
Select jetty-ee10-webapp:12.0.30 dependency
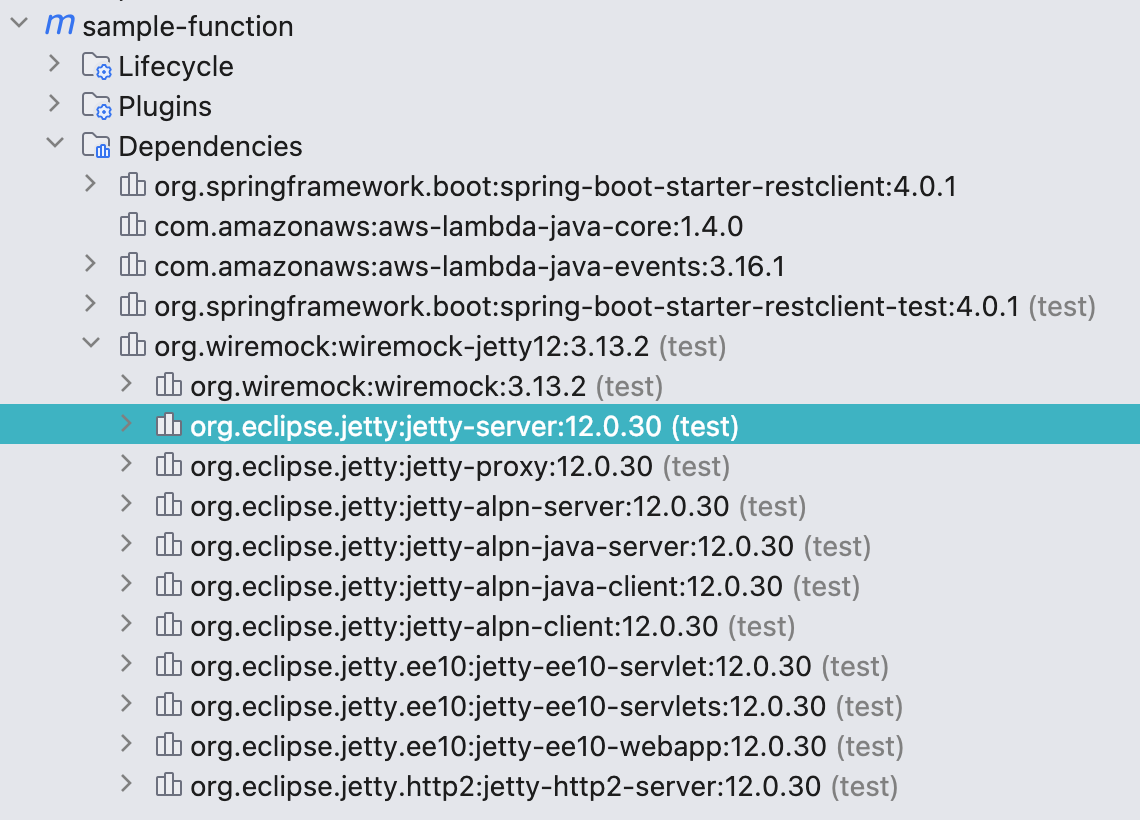508,747
